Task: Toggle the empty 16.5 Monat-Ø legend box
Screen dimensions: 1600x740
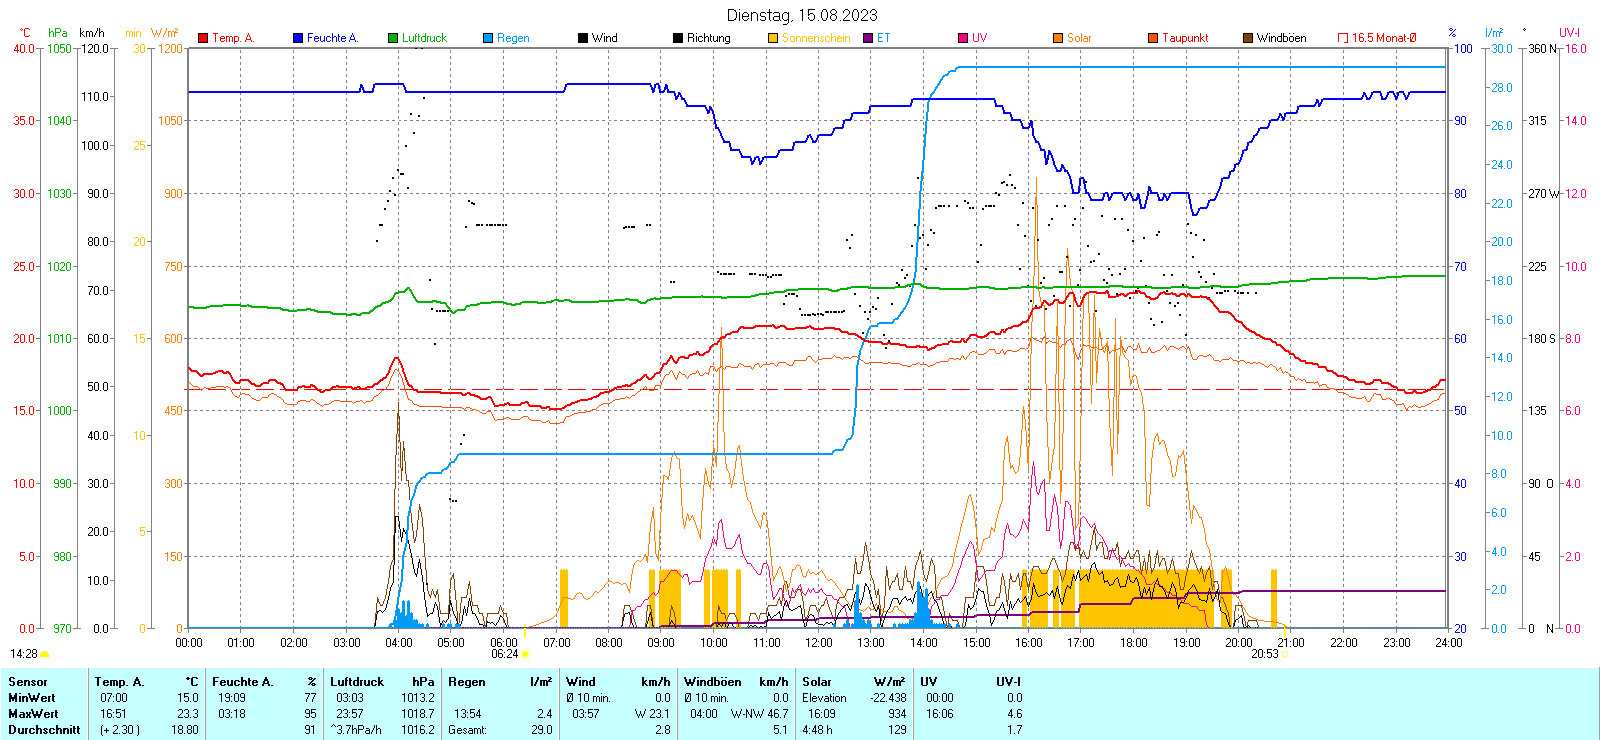Action: pos(1343,38)
